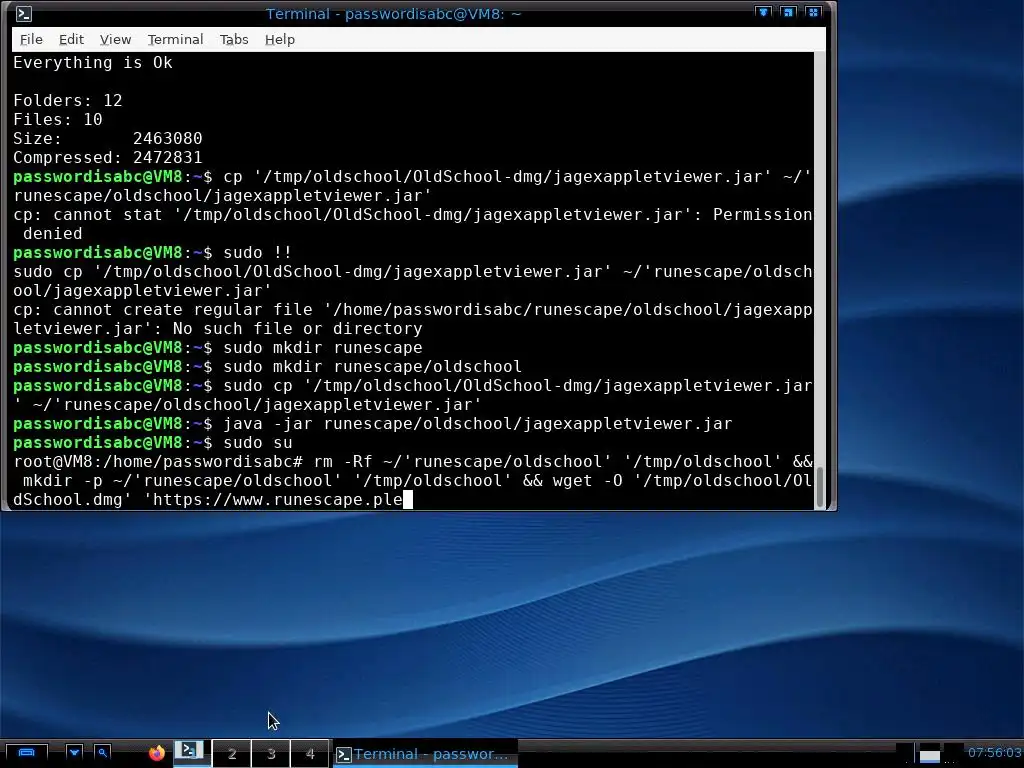Open the Tabs menu
Screen dimensions: 1024x768
pyautogui.click(x=234, y=39)
